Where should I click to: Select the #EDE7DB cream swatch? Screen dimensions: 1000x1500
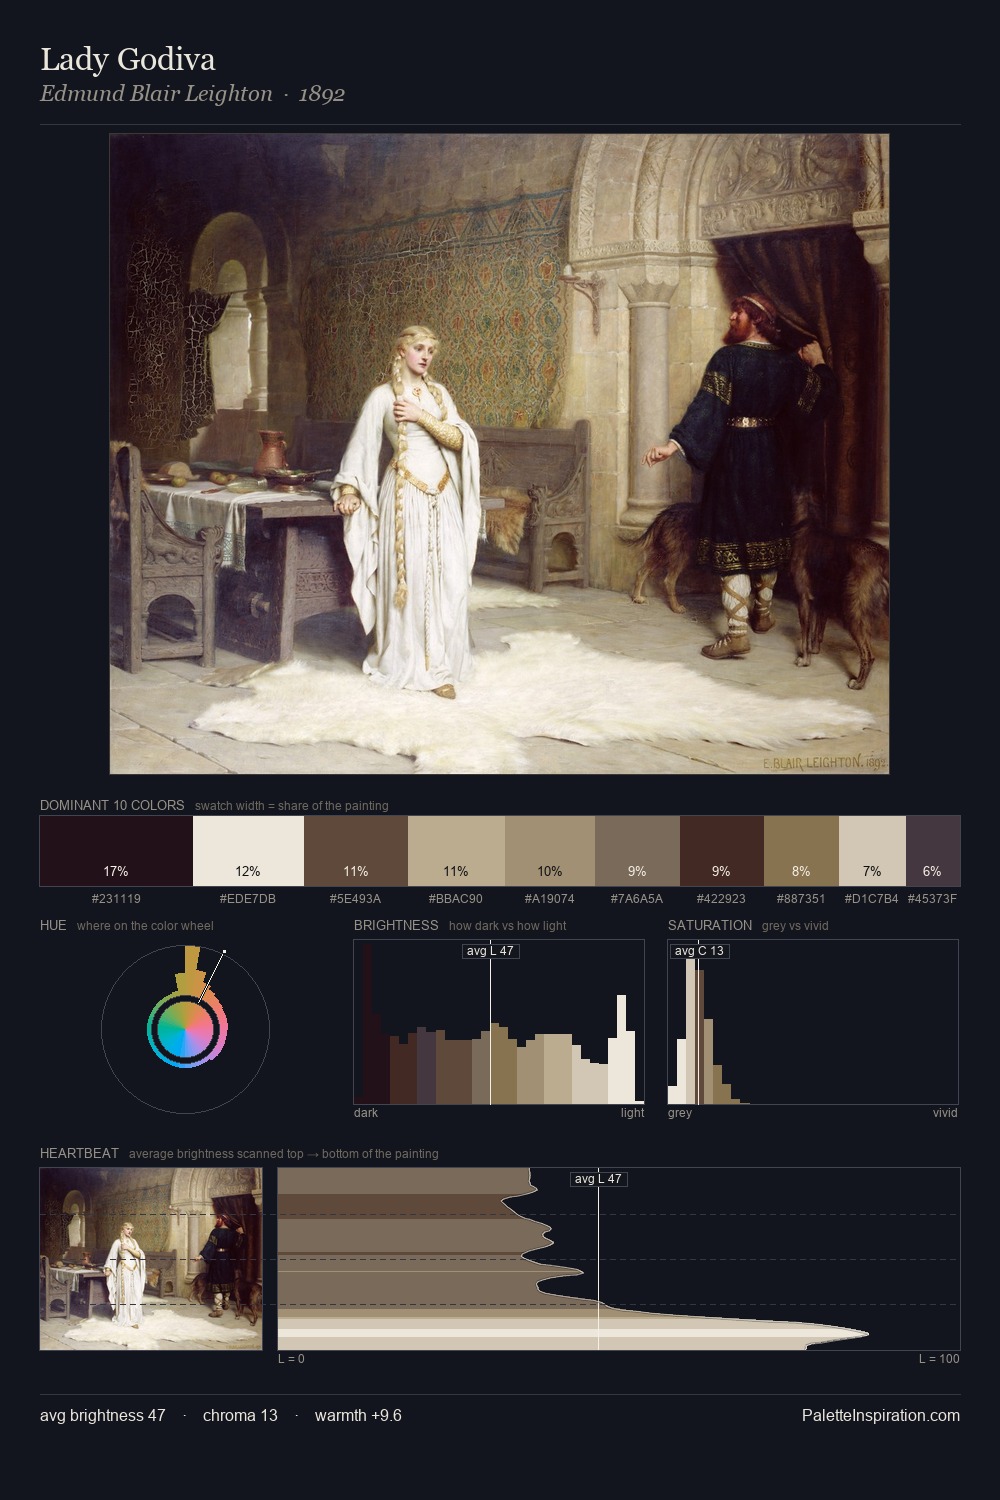point(248,851)
